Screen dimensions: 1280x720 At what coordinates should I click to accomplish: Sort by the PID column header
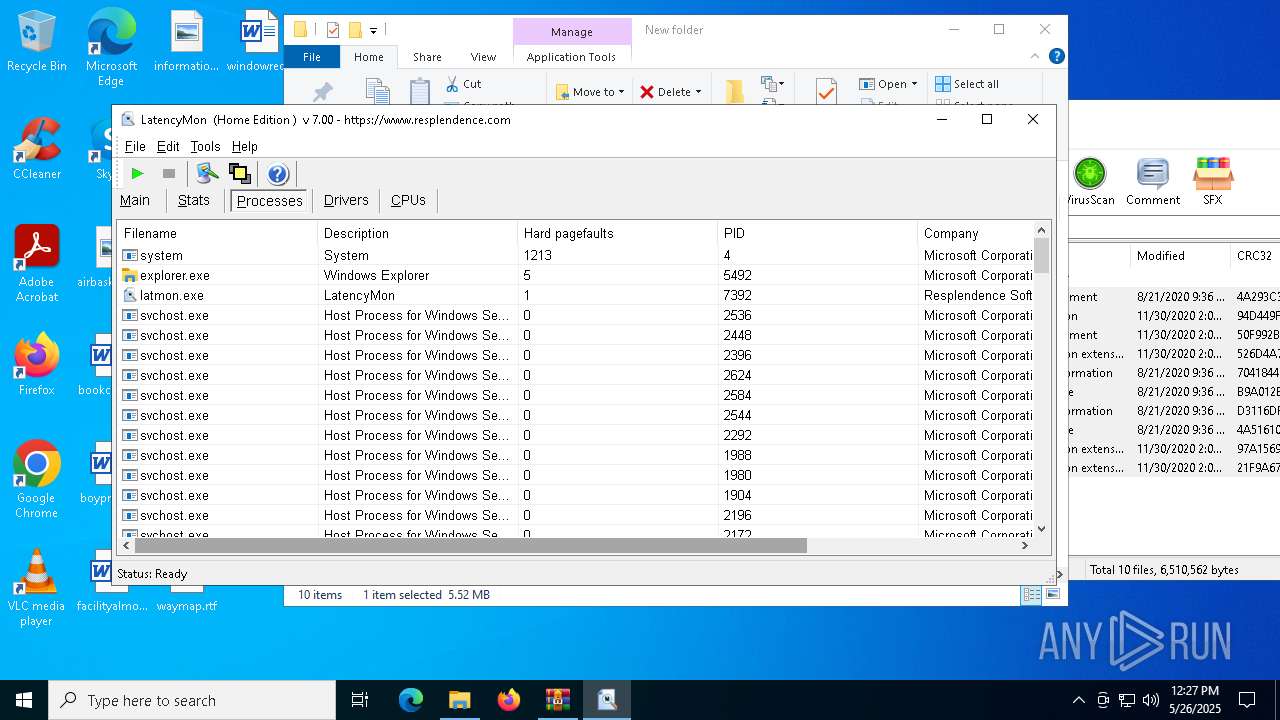[x=817, y=233]
